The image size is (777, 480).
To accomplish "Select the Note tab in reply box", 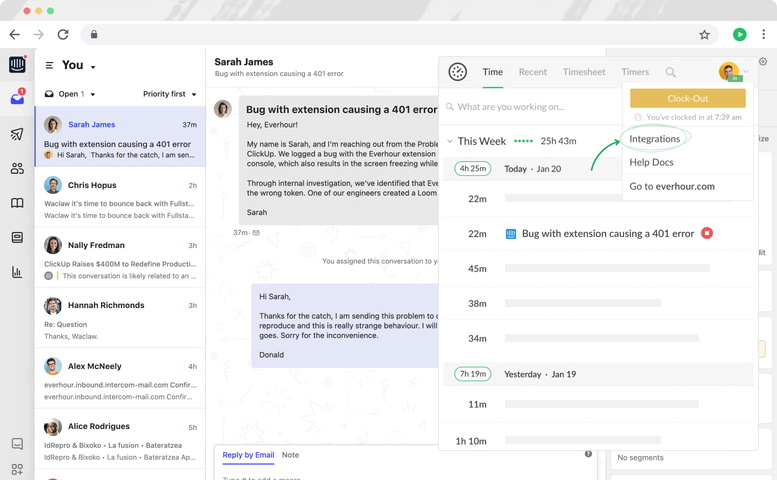I will point(290,455).
